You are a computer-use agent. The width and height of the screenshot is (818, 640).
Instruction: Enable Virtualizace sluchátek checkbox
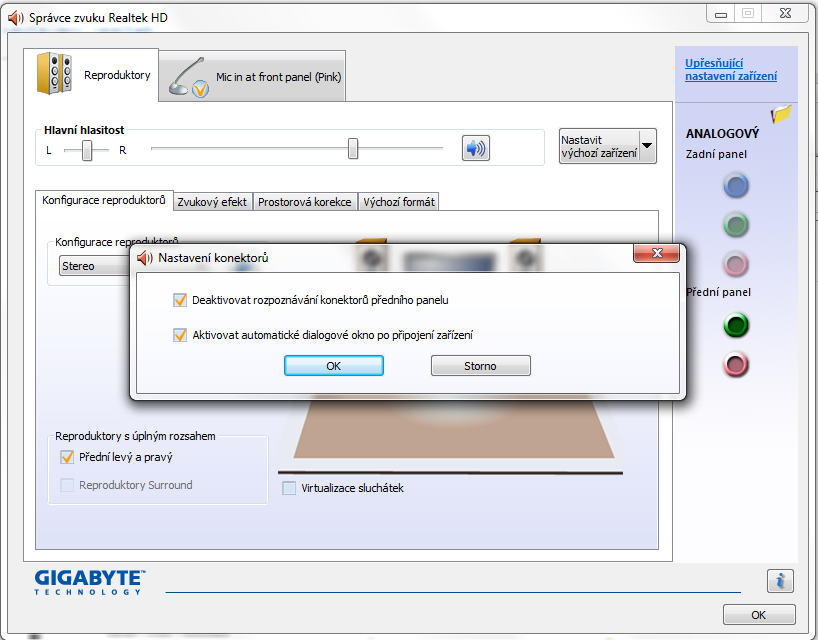(289, 488)
